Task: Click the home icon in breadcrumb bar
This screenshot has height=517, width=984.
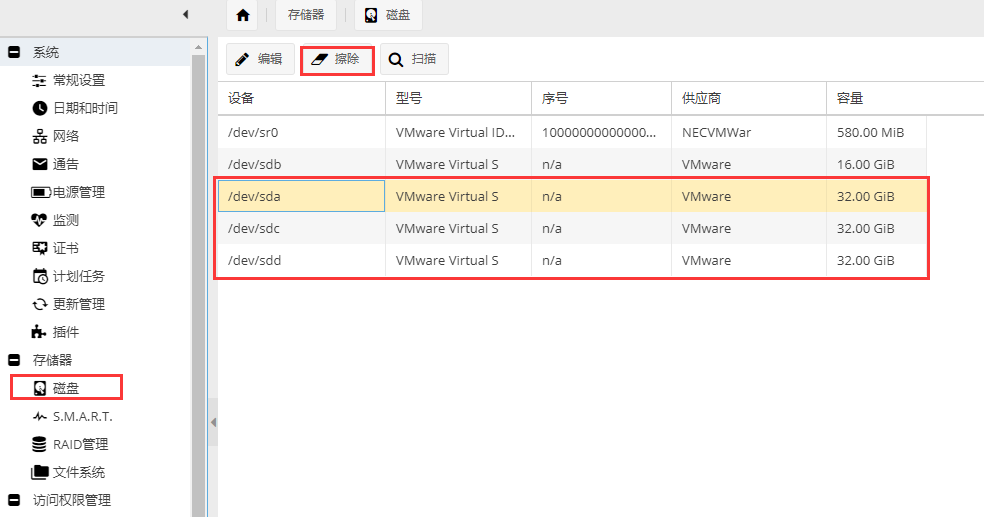Action: (x=242, y=15)
